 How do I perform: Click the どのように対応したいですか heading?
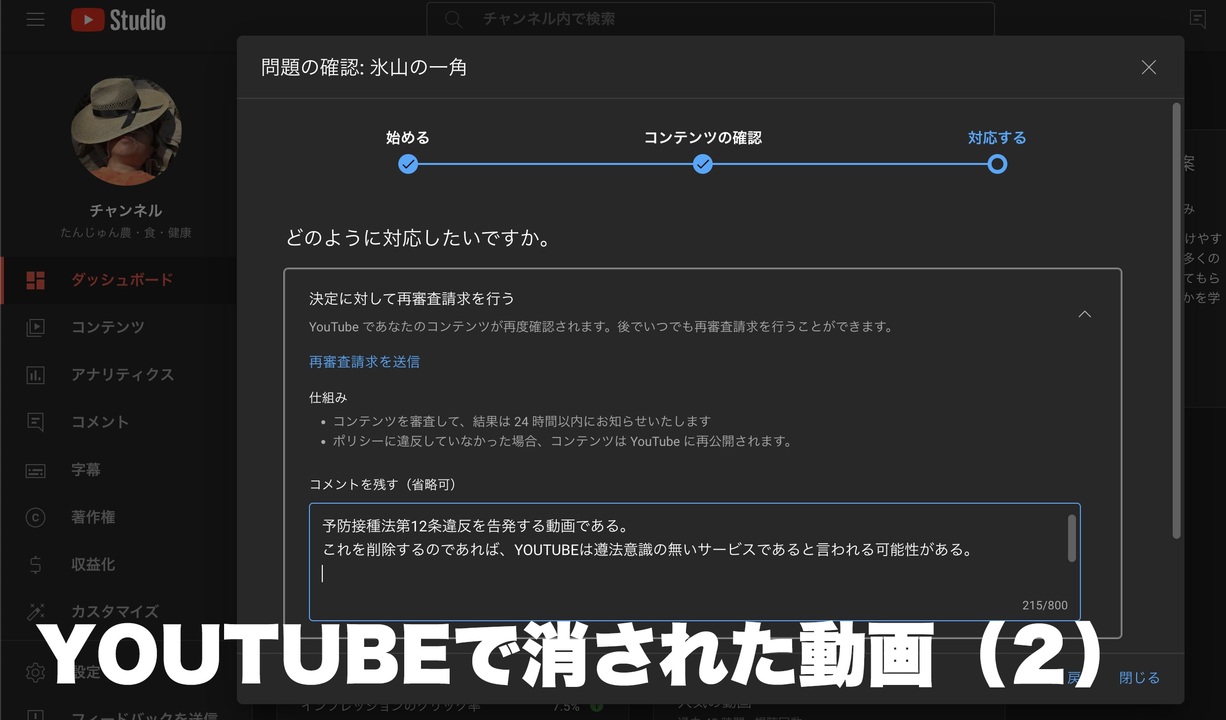(x=418, y=239)
